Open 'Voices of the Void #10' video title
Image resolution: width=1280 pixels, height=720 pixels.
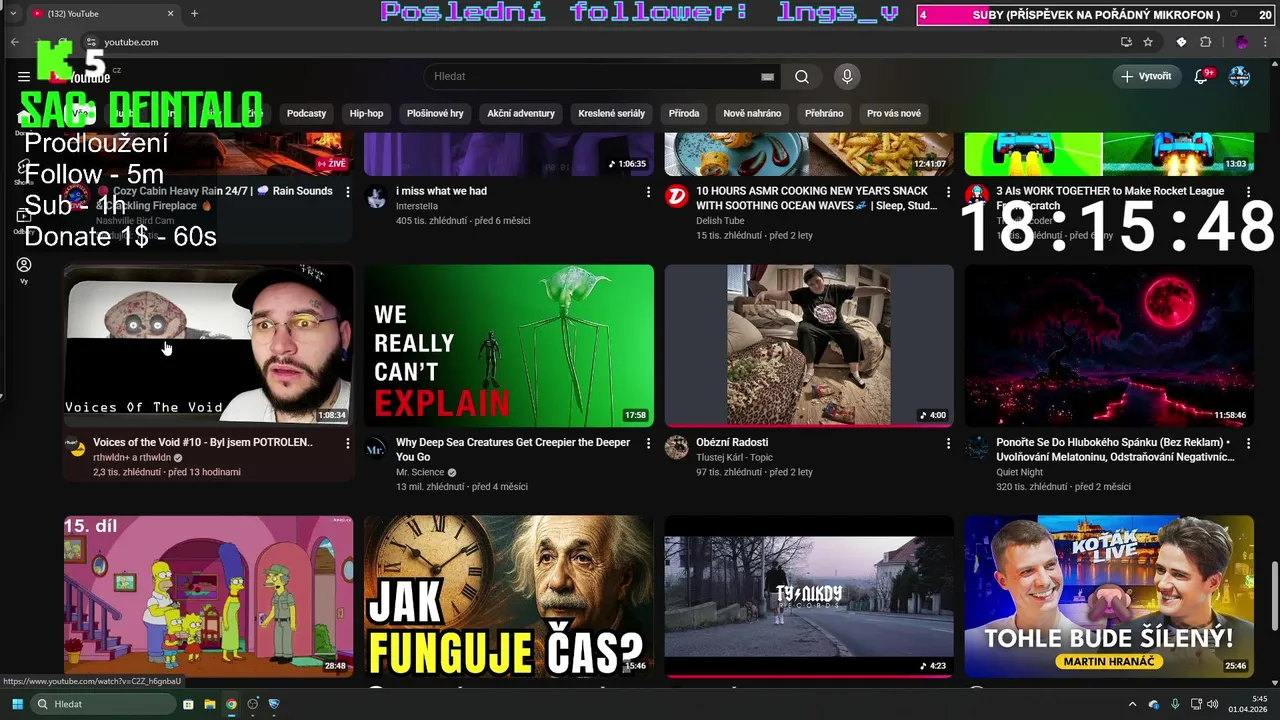[203, 442]
